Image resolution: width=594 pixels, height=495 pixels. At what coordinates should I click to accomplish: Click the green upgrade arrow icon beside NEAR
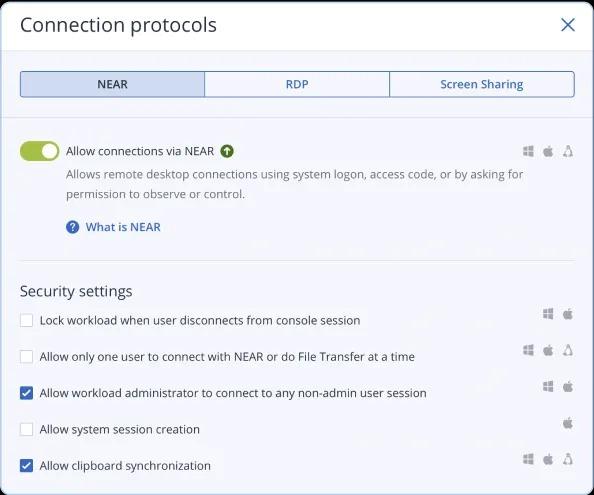227,151
